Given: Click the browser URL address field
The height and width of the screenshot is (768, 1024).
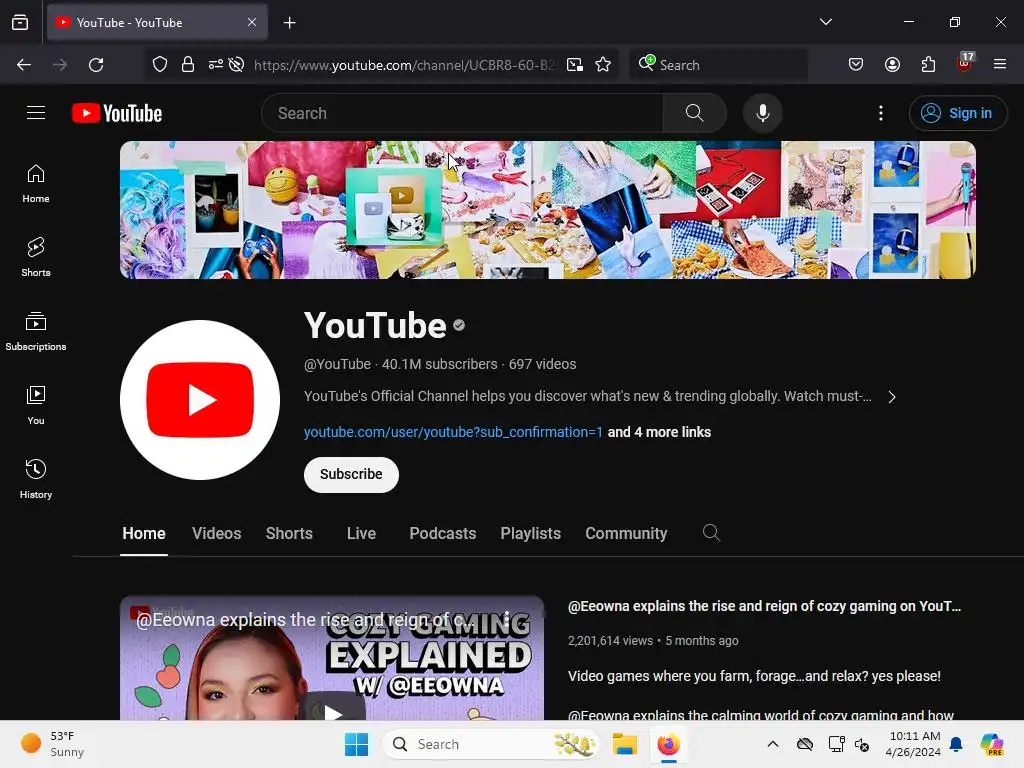Looking at the screenshot, I should (x=405, y=65).
